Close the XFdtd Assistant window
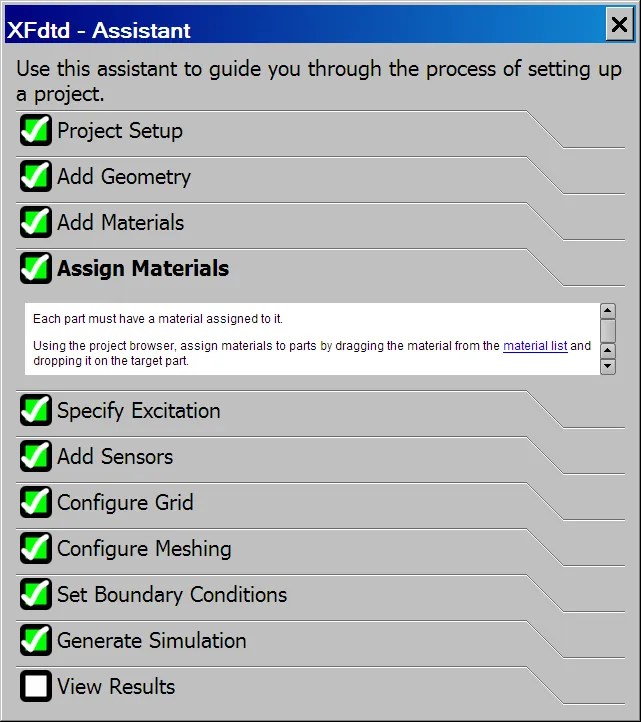The width and height of the screenshot is (641, 722). click(x=619, y=24)
